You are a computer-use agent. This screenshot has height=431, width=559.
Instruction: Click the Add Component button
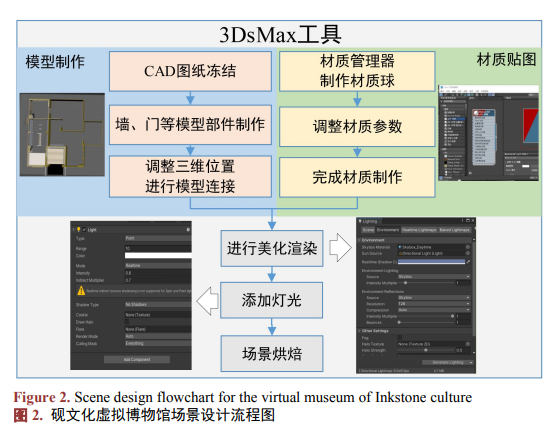point(137,359)
